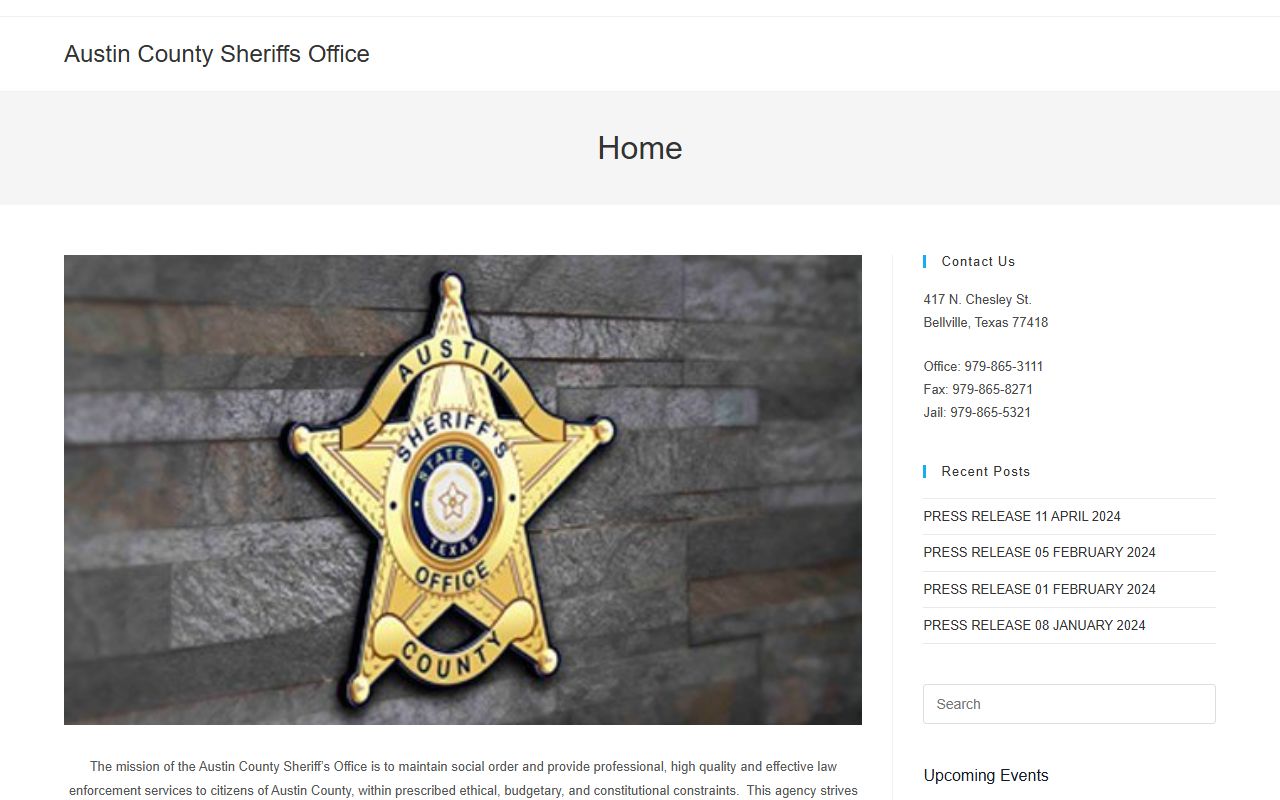
Task: Click the mission statement paragraph text
Action: click(x=463, y=778)
